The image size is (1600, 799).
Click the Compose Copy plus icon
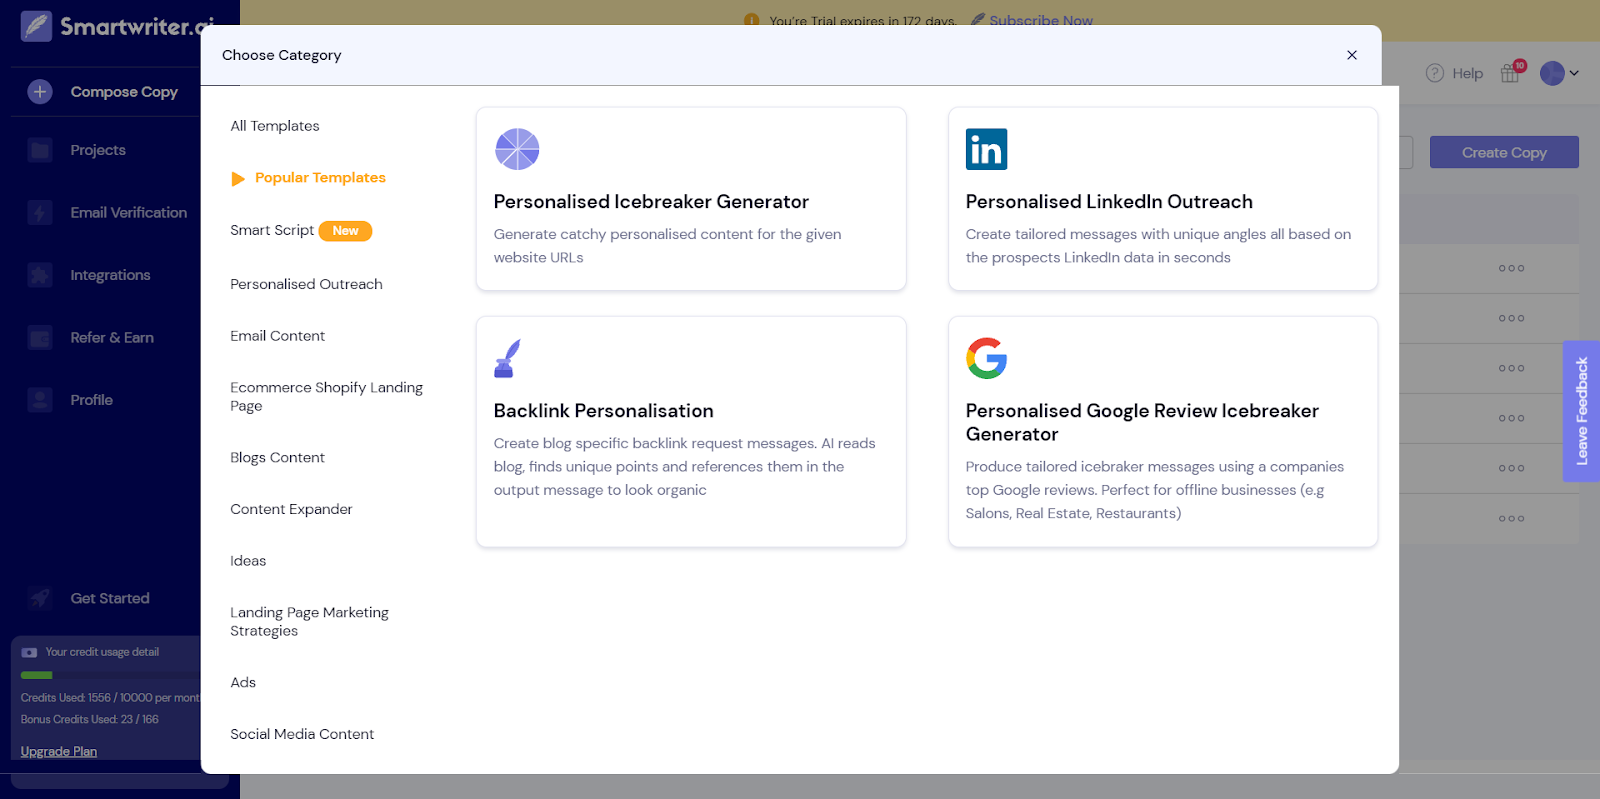coord(40,92)
